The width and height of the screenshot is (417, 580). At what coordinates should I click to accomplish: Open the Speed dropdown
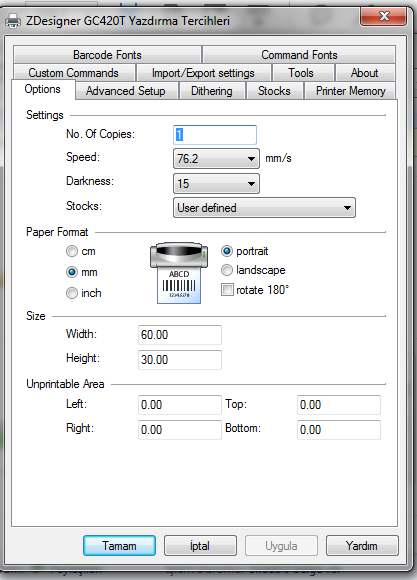pyautogui.click(x=216, y=159)
